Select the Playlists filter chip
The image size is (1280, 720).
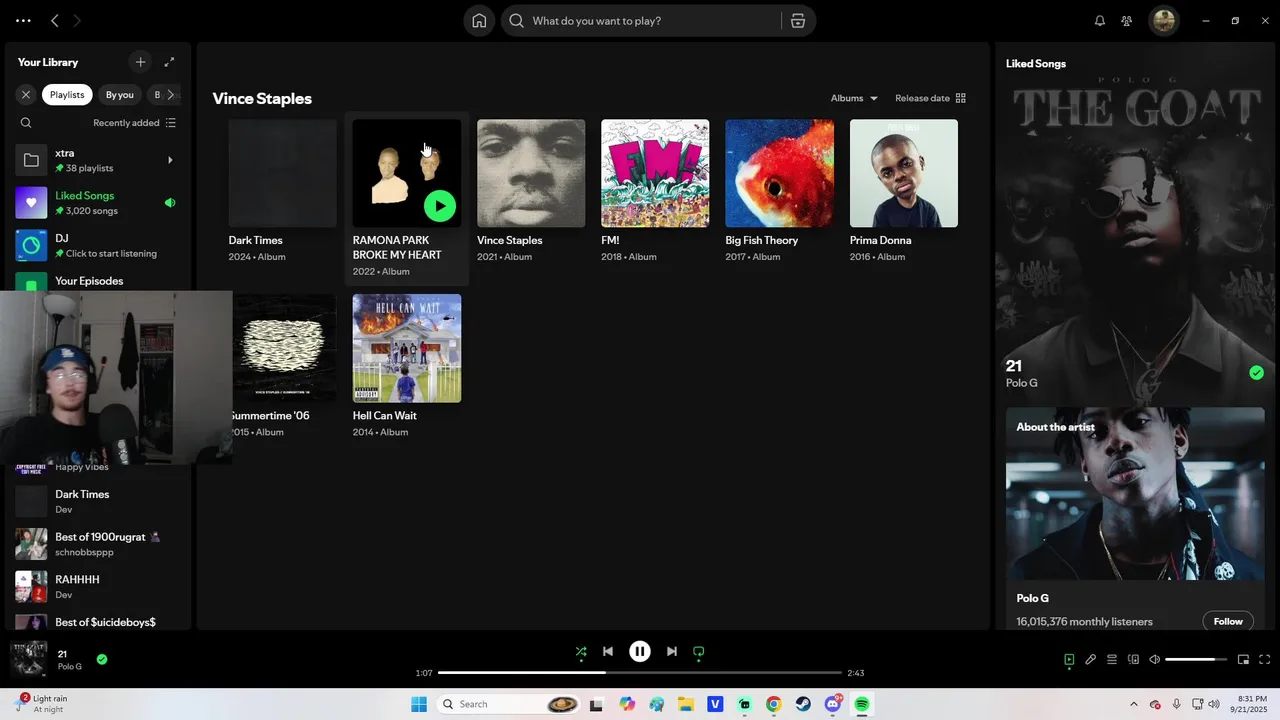click(x=67, y=95)
